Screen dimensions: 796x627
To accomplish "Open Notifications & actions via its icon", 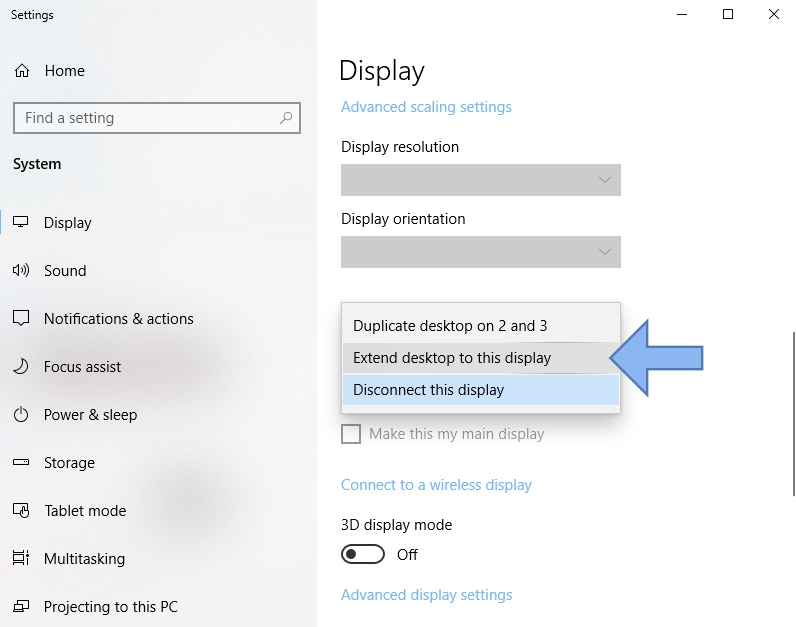I will point(21,318).
